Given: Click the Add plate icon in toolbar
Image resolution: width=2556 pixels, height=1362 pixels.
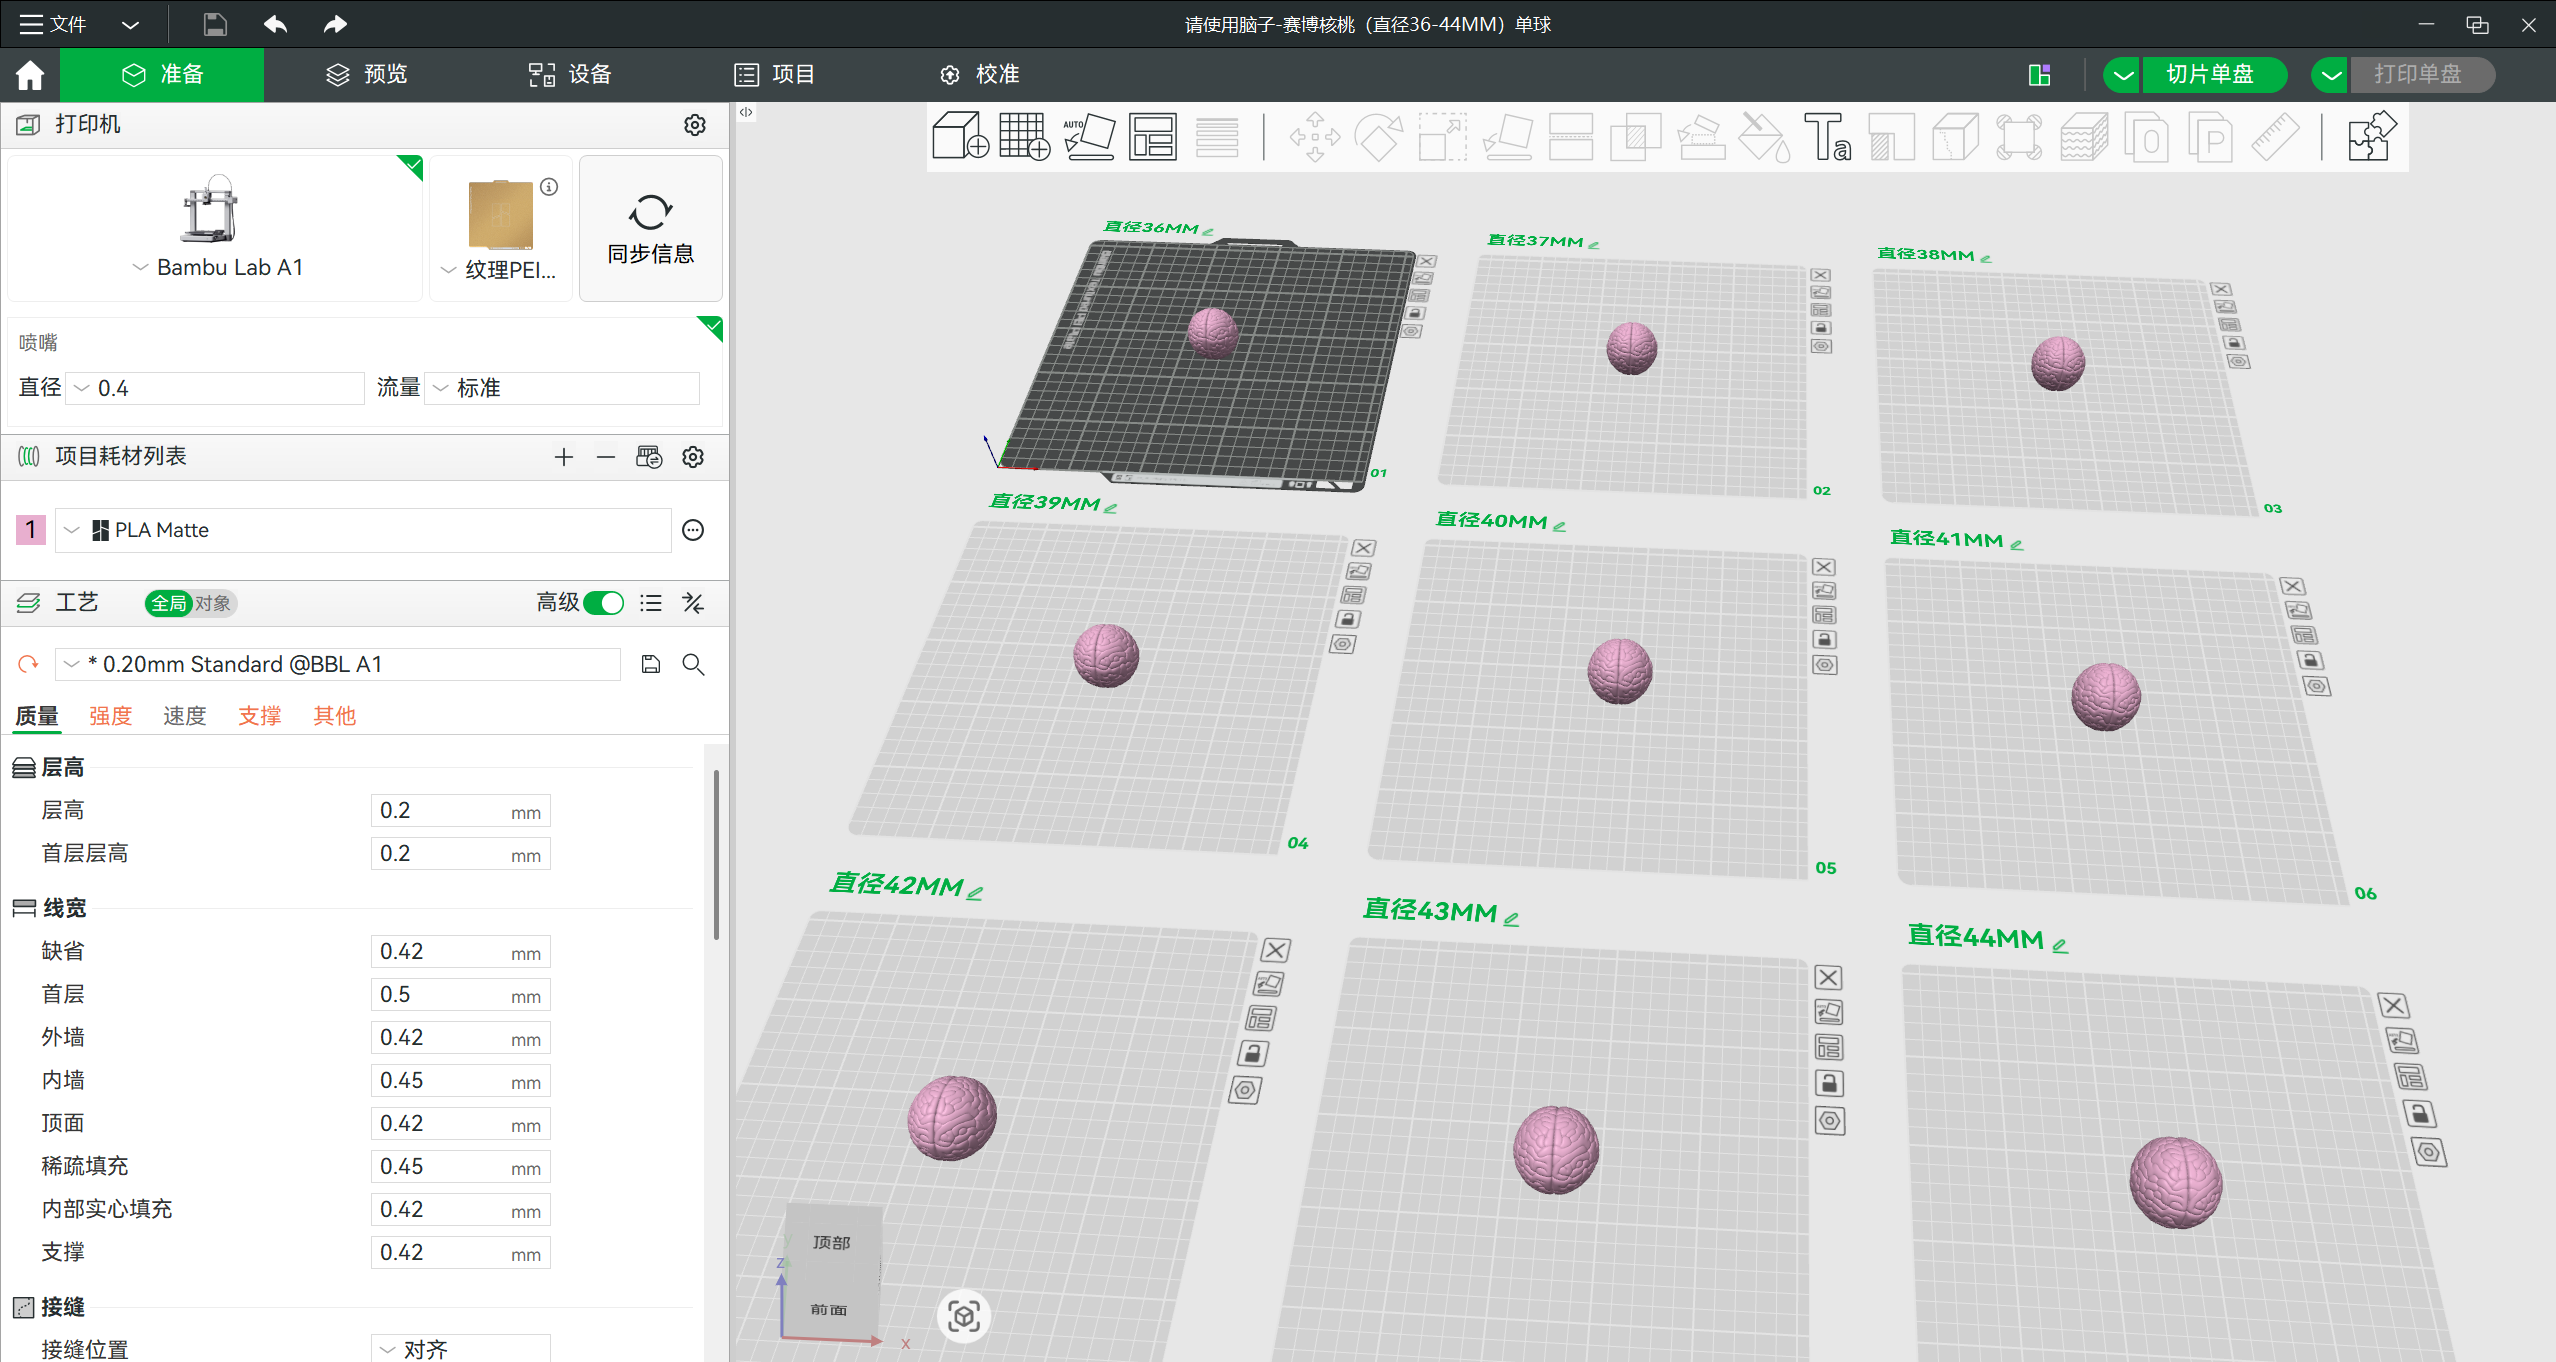Looking at the screenshot, I should pyautogui.click(x=1024, y=136).
